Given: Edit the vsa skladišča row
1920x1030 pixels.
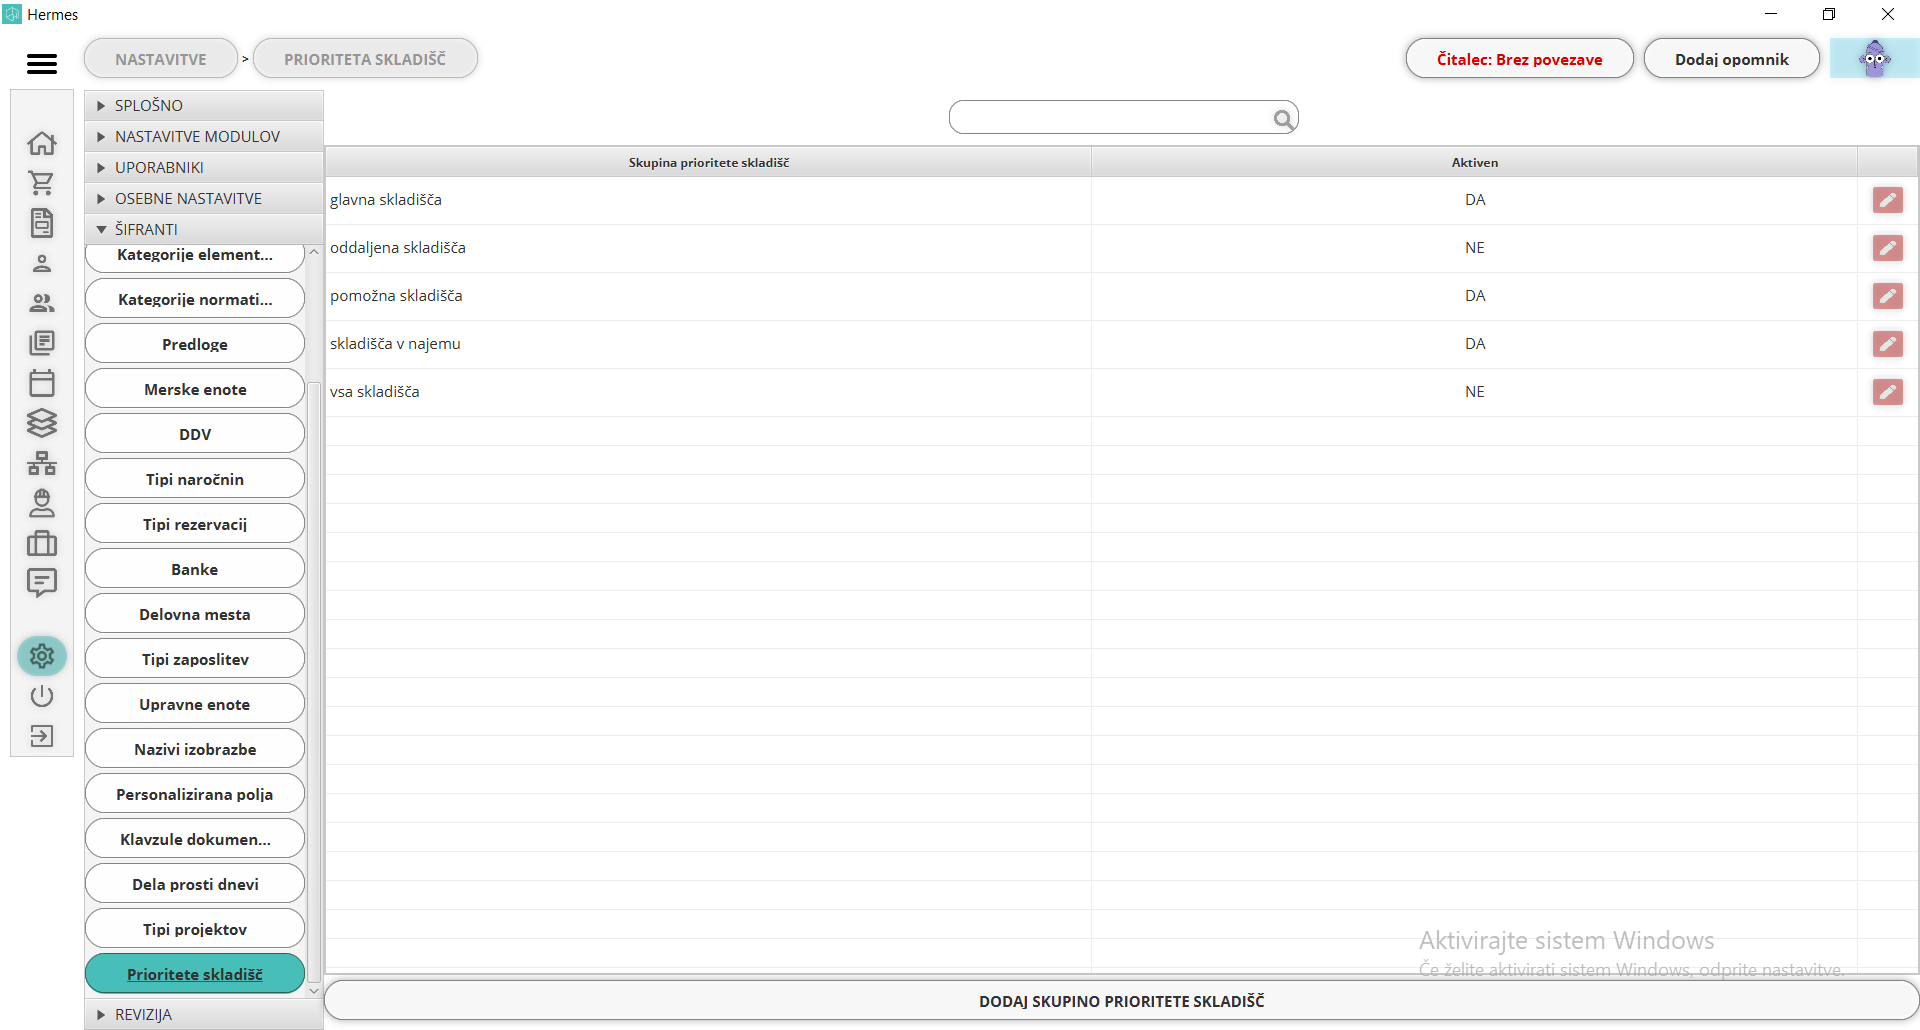Looking at the screenshot, I should 1887,392.
